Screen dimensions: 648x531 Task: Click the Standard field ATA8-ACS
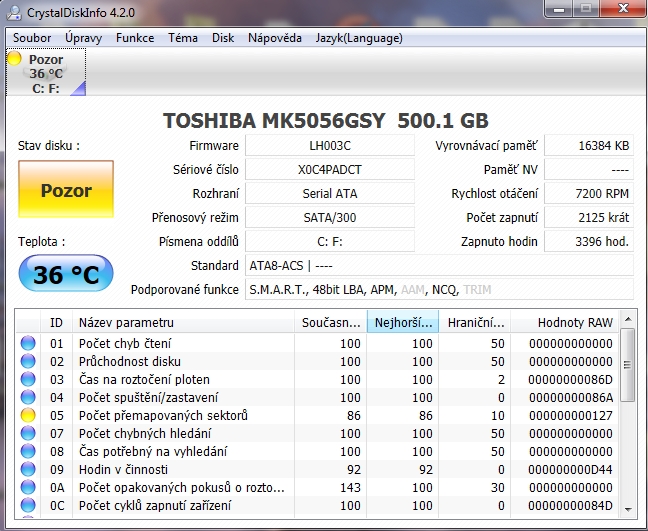pos(439,265)
